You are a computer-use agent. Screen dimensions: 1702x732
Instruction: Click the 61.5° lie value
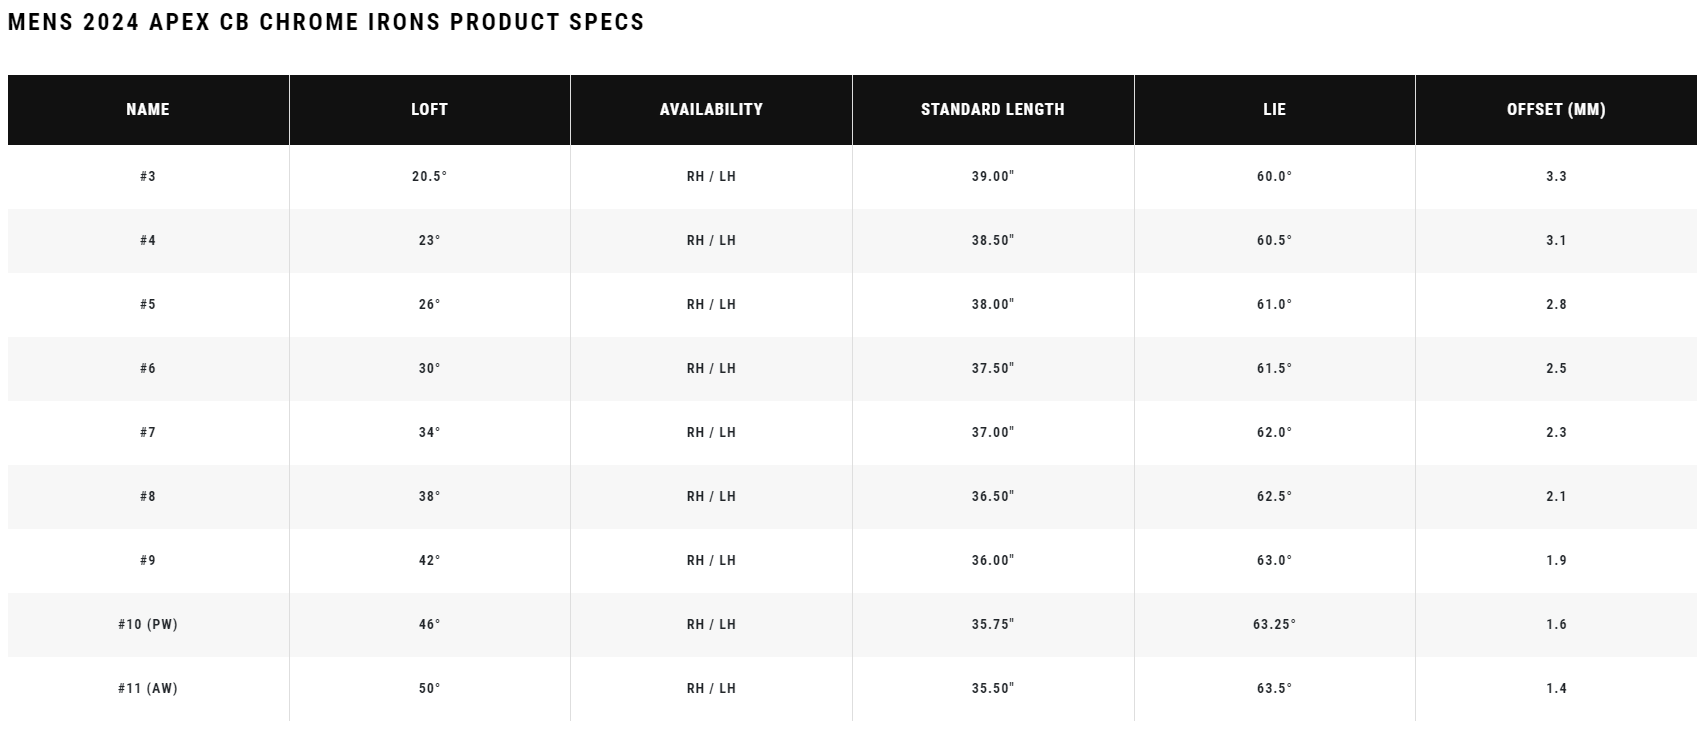[x=1274, y=369]
